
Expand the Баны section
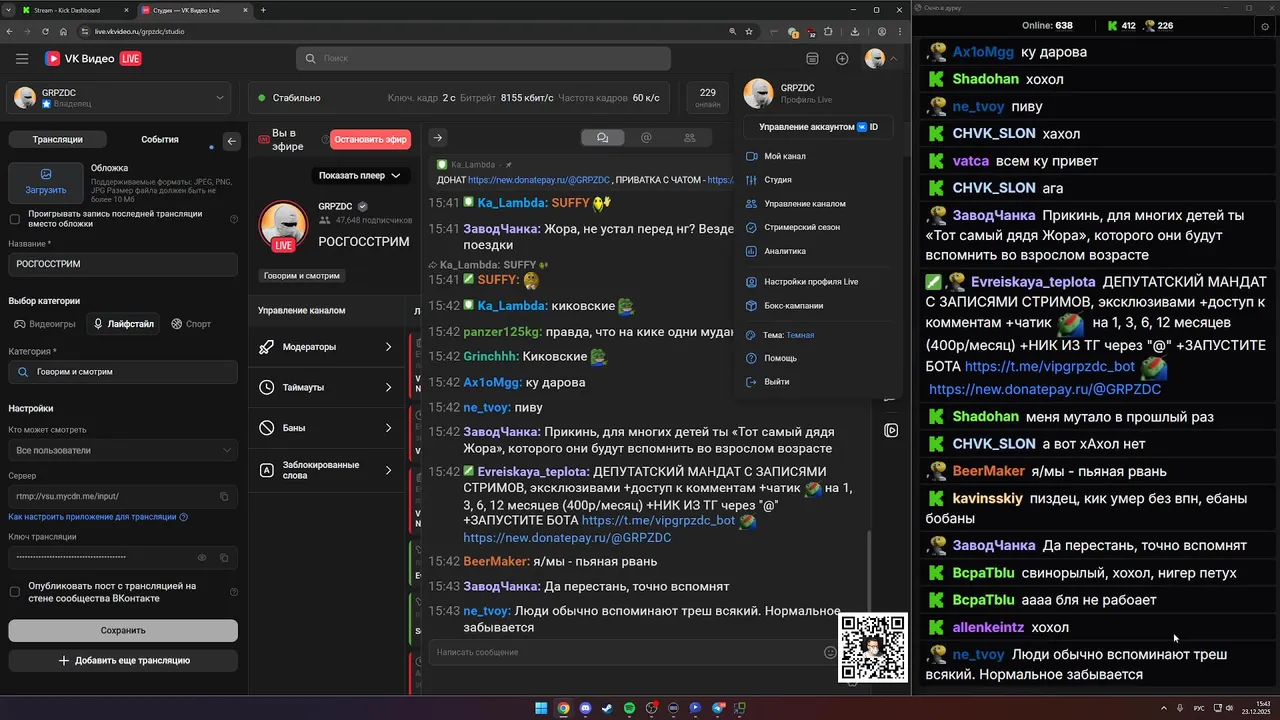pyautogui.click(x=326, y=428)
